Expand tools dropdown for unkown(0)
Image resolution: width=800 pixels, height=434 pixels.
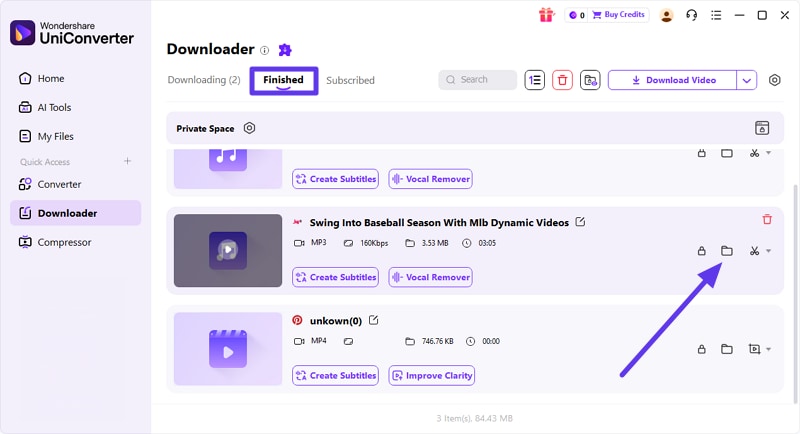pos(768,349)
